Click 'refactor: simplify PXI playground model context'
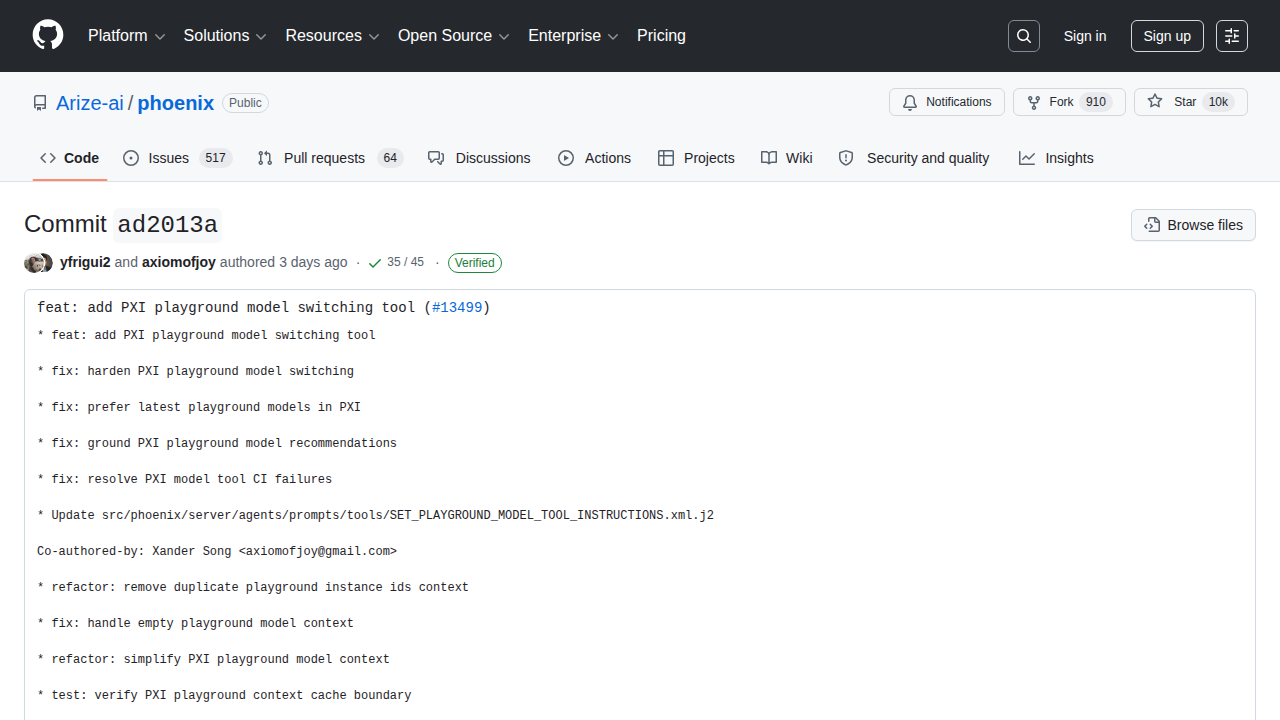 tap(213, 659)
